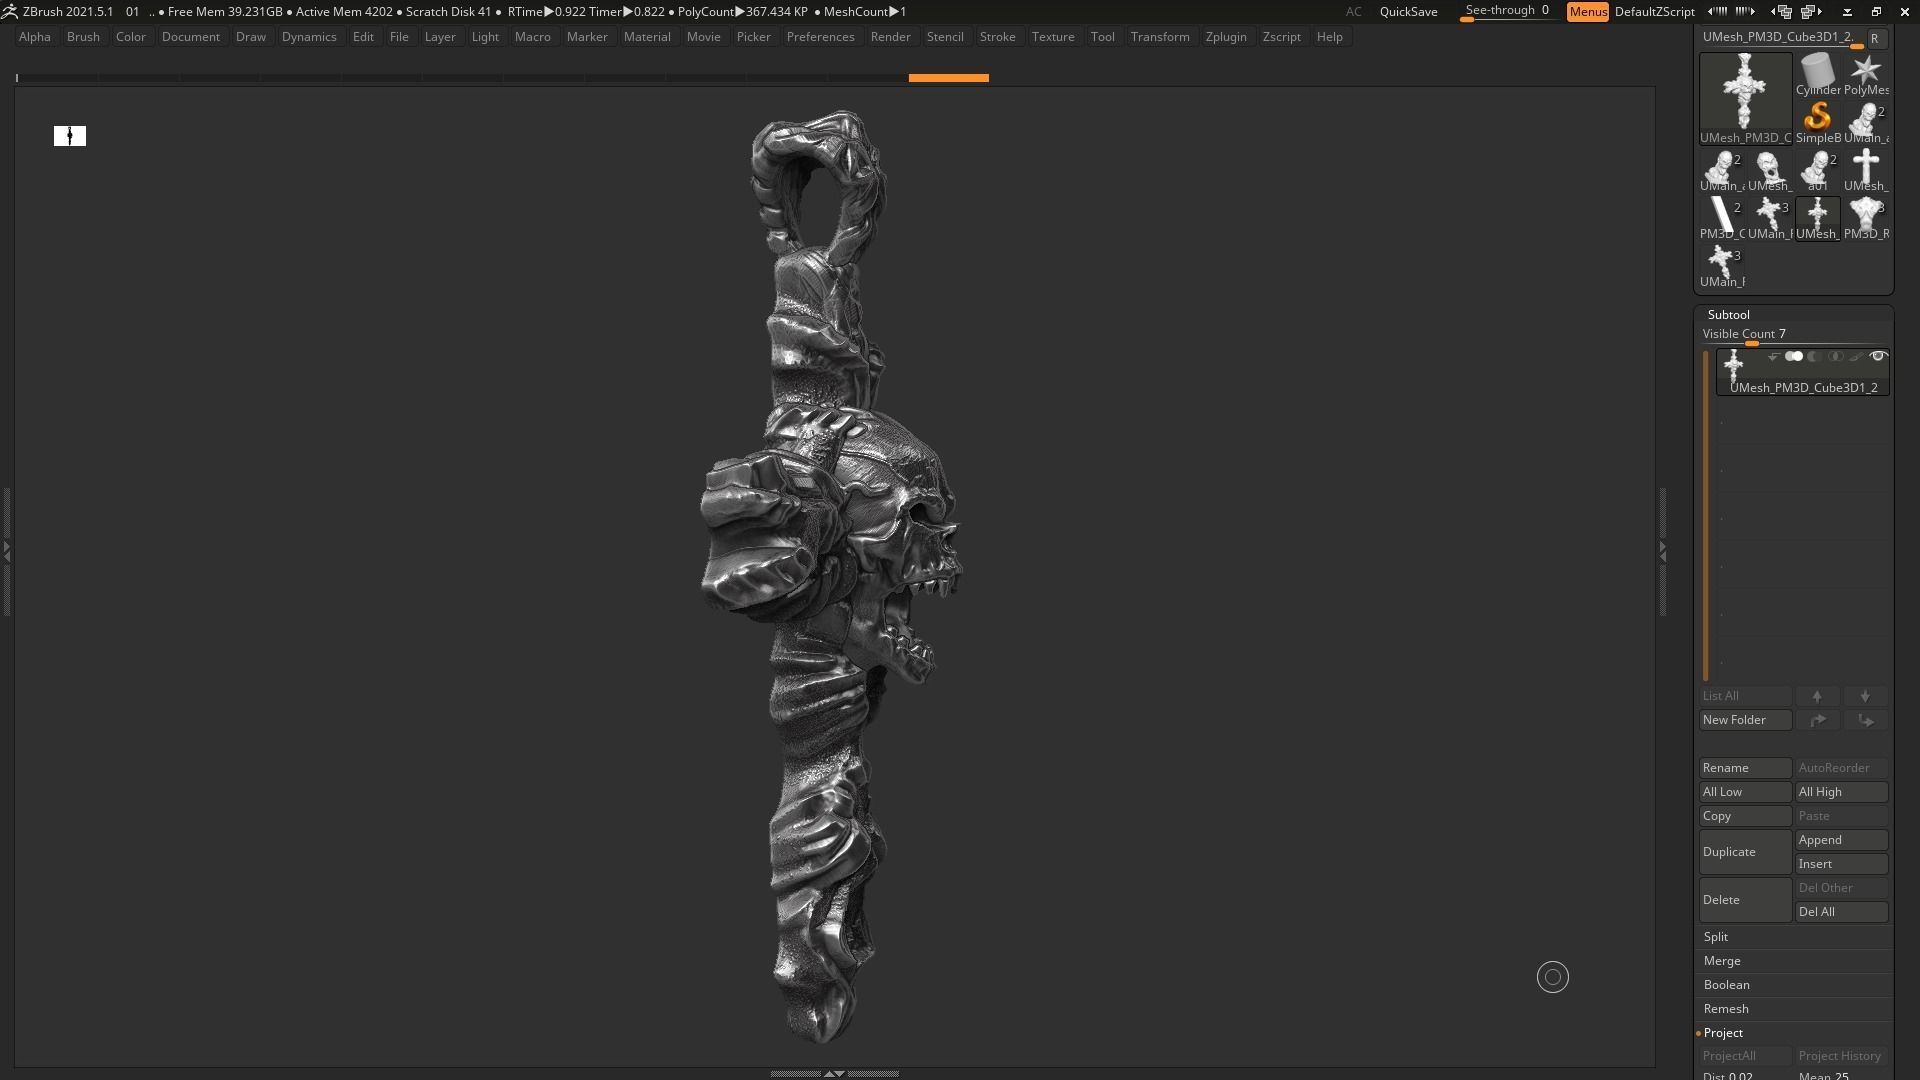Click the hide window to tray icon
Viewport: 1920px width, 1080px height.
(x=1847, y=11)
